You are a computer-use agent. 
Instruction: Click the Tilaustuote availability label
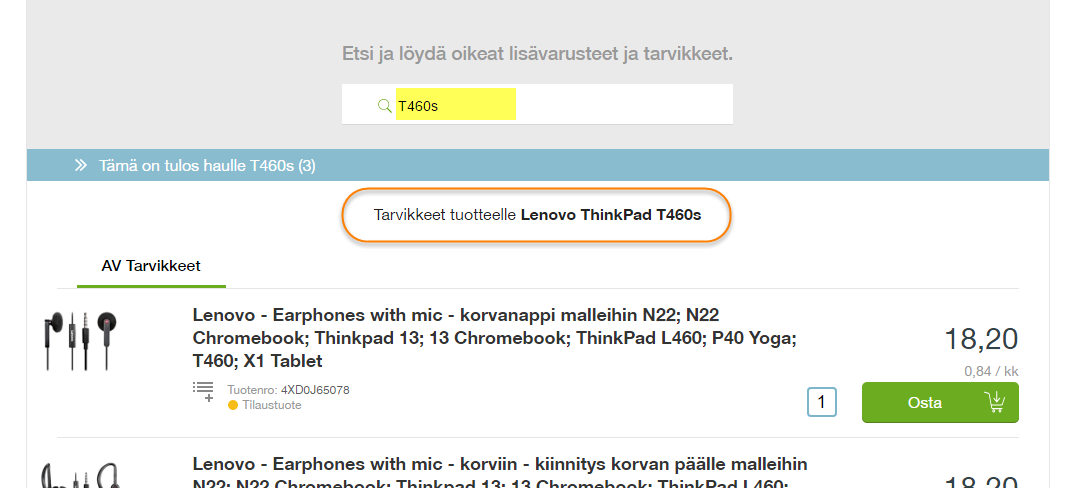[271, 405]
